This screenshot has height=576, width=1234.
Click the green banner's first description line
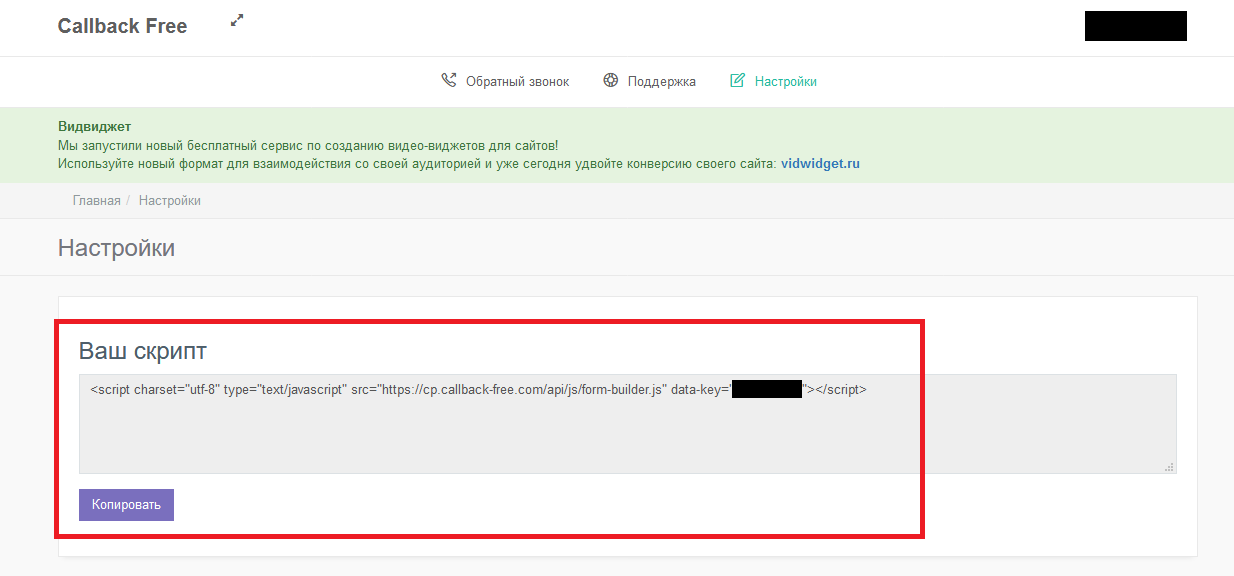click(x=308, y=146)
